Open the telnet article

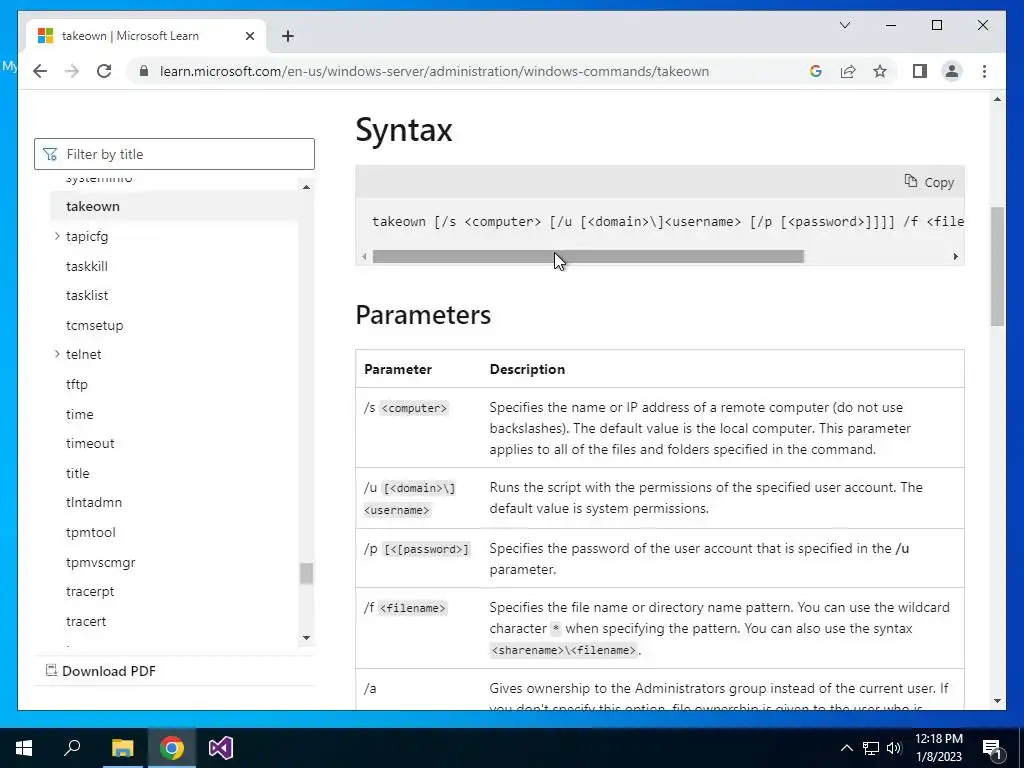(84, 354)
